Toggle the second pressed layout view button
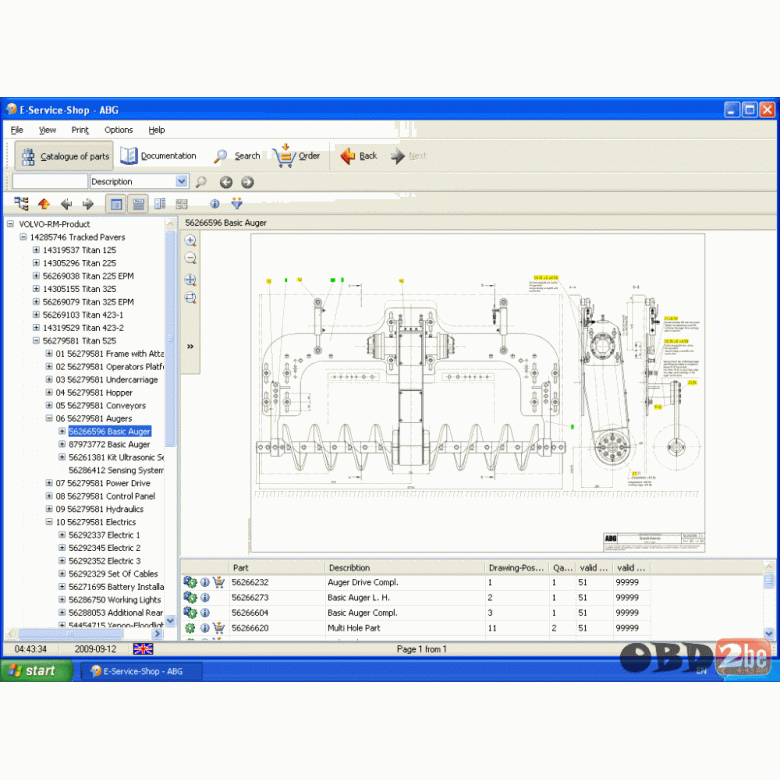 [138, 204]
